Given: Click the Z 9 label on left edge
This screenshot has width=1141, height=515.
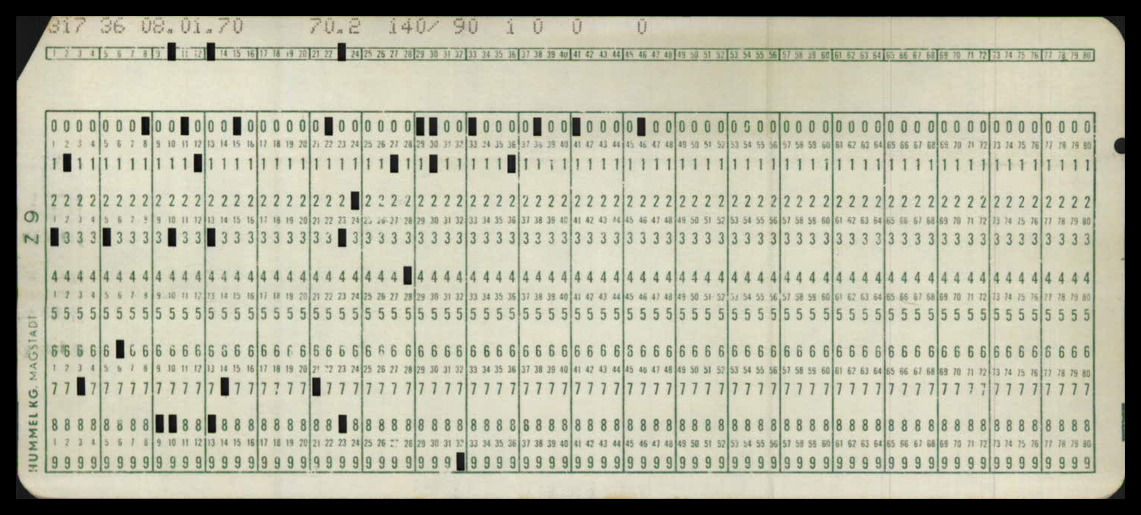Looking at the screenshot, I should pos(30,233).
